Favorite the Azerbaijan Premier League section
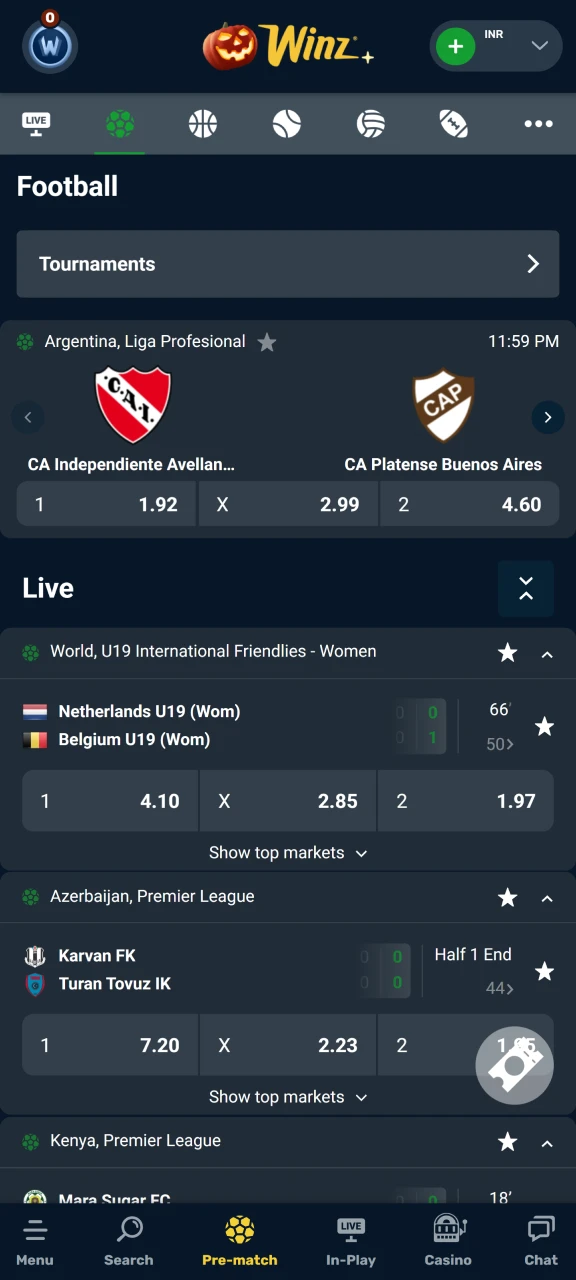This screenshot has width=576, height=1280. [507, 897]
